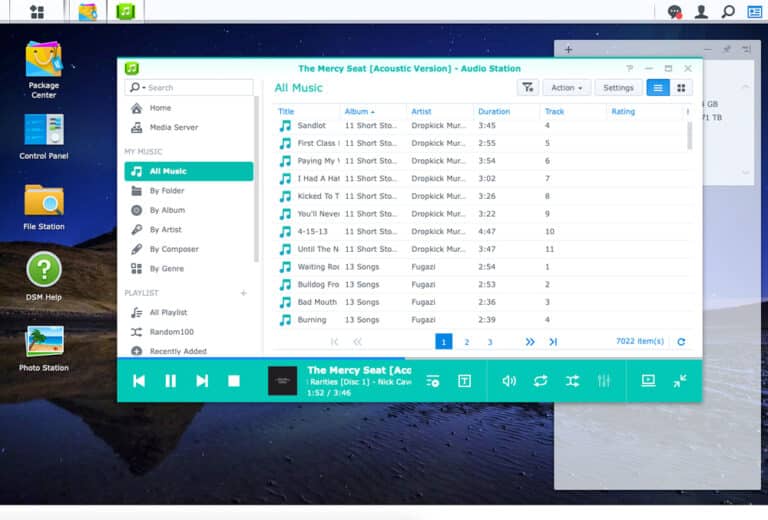Open DSM Help desktop icon

[x=44, y=277]
